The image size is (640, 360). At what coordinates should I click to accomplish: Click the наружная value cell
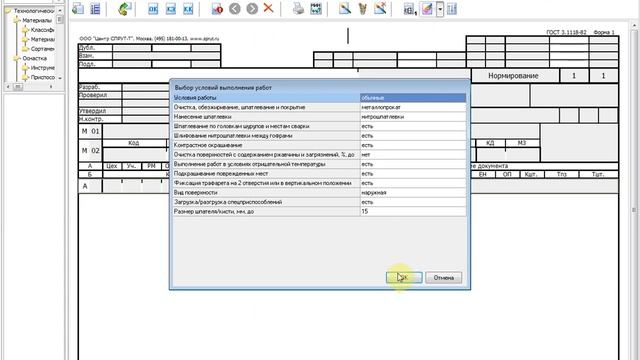coord(413,193)
